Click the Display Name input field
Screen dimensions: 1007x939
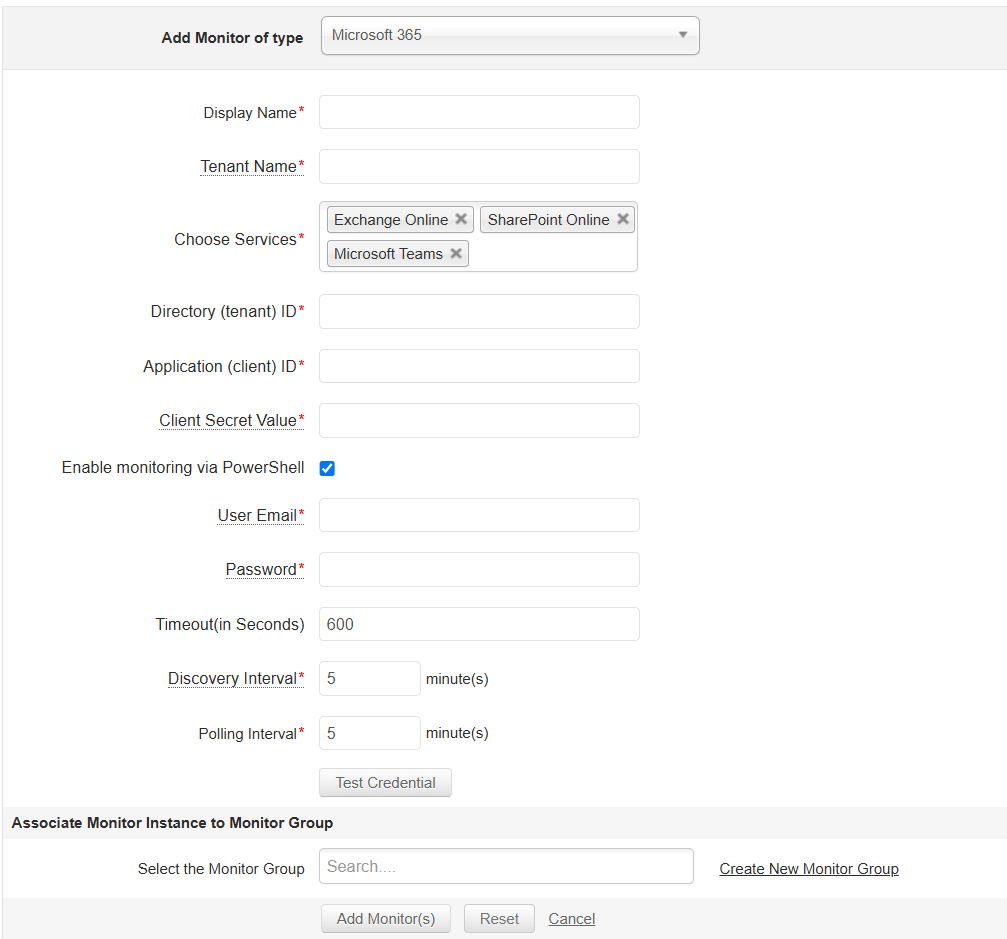479,112
